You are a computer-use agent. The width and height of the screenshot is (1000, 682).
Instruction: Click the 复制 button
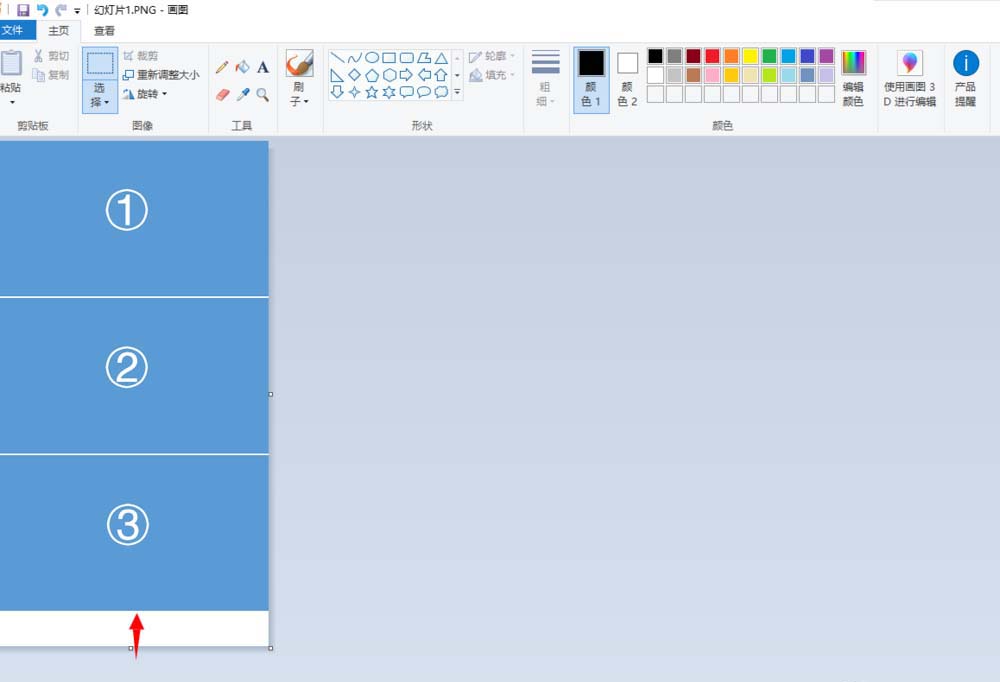pyautogui.click(x=51, y=75)
